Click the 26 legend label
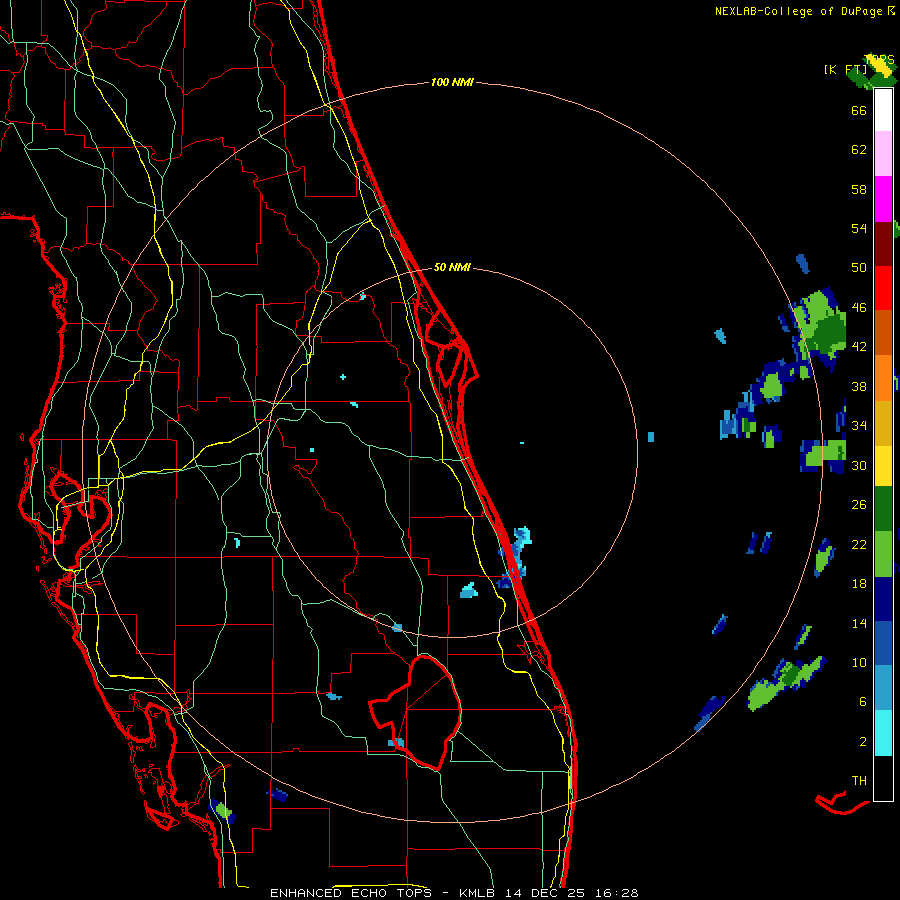The height and width of the screenshot is (900, 900). [859, 505]
